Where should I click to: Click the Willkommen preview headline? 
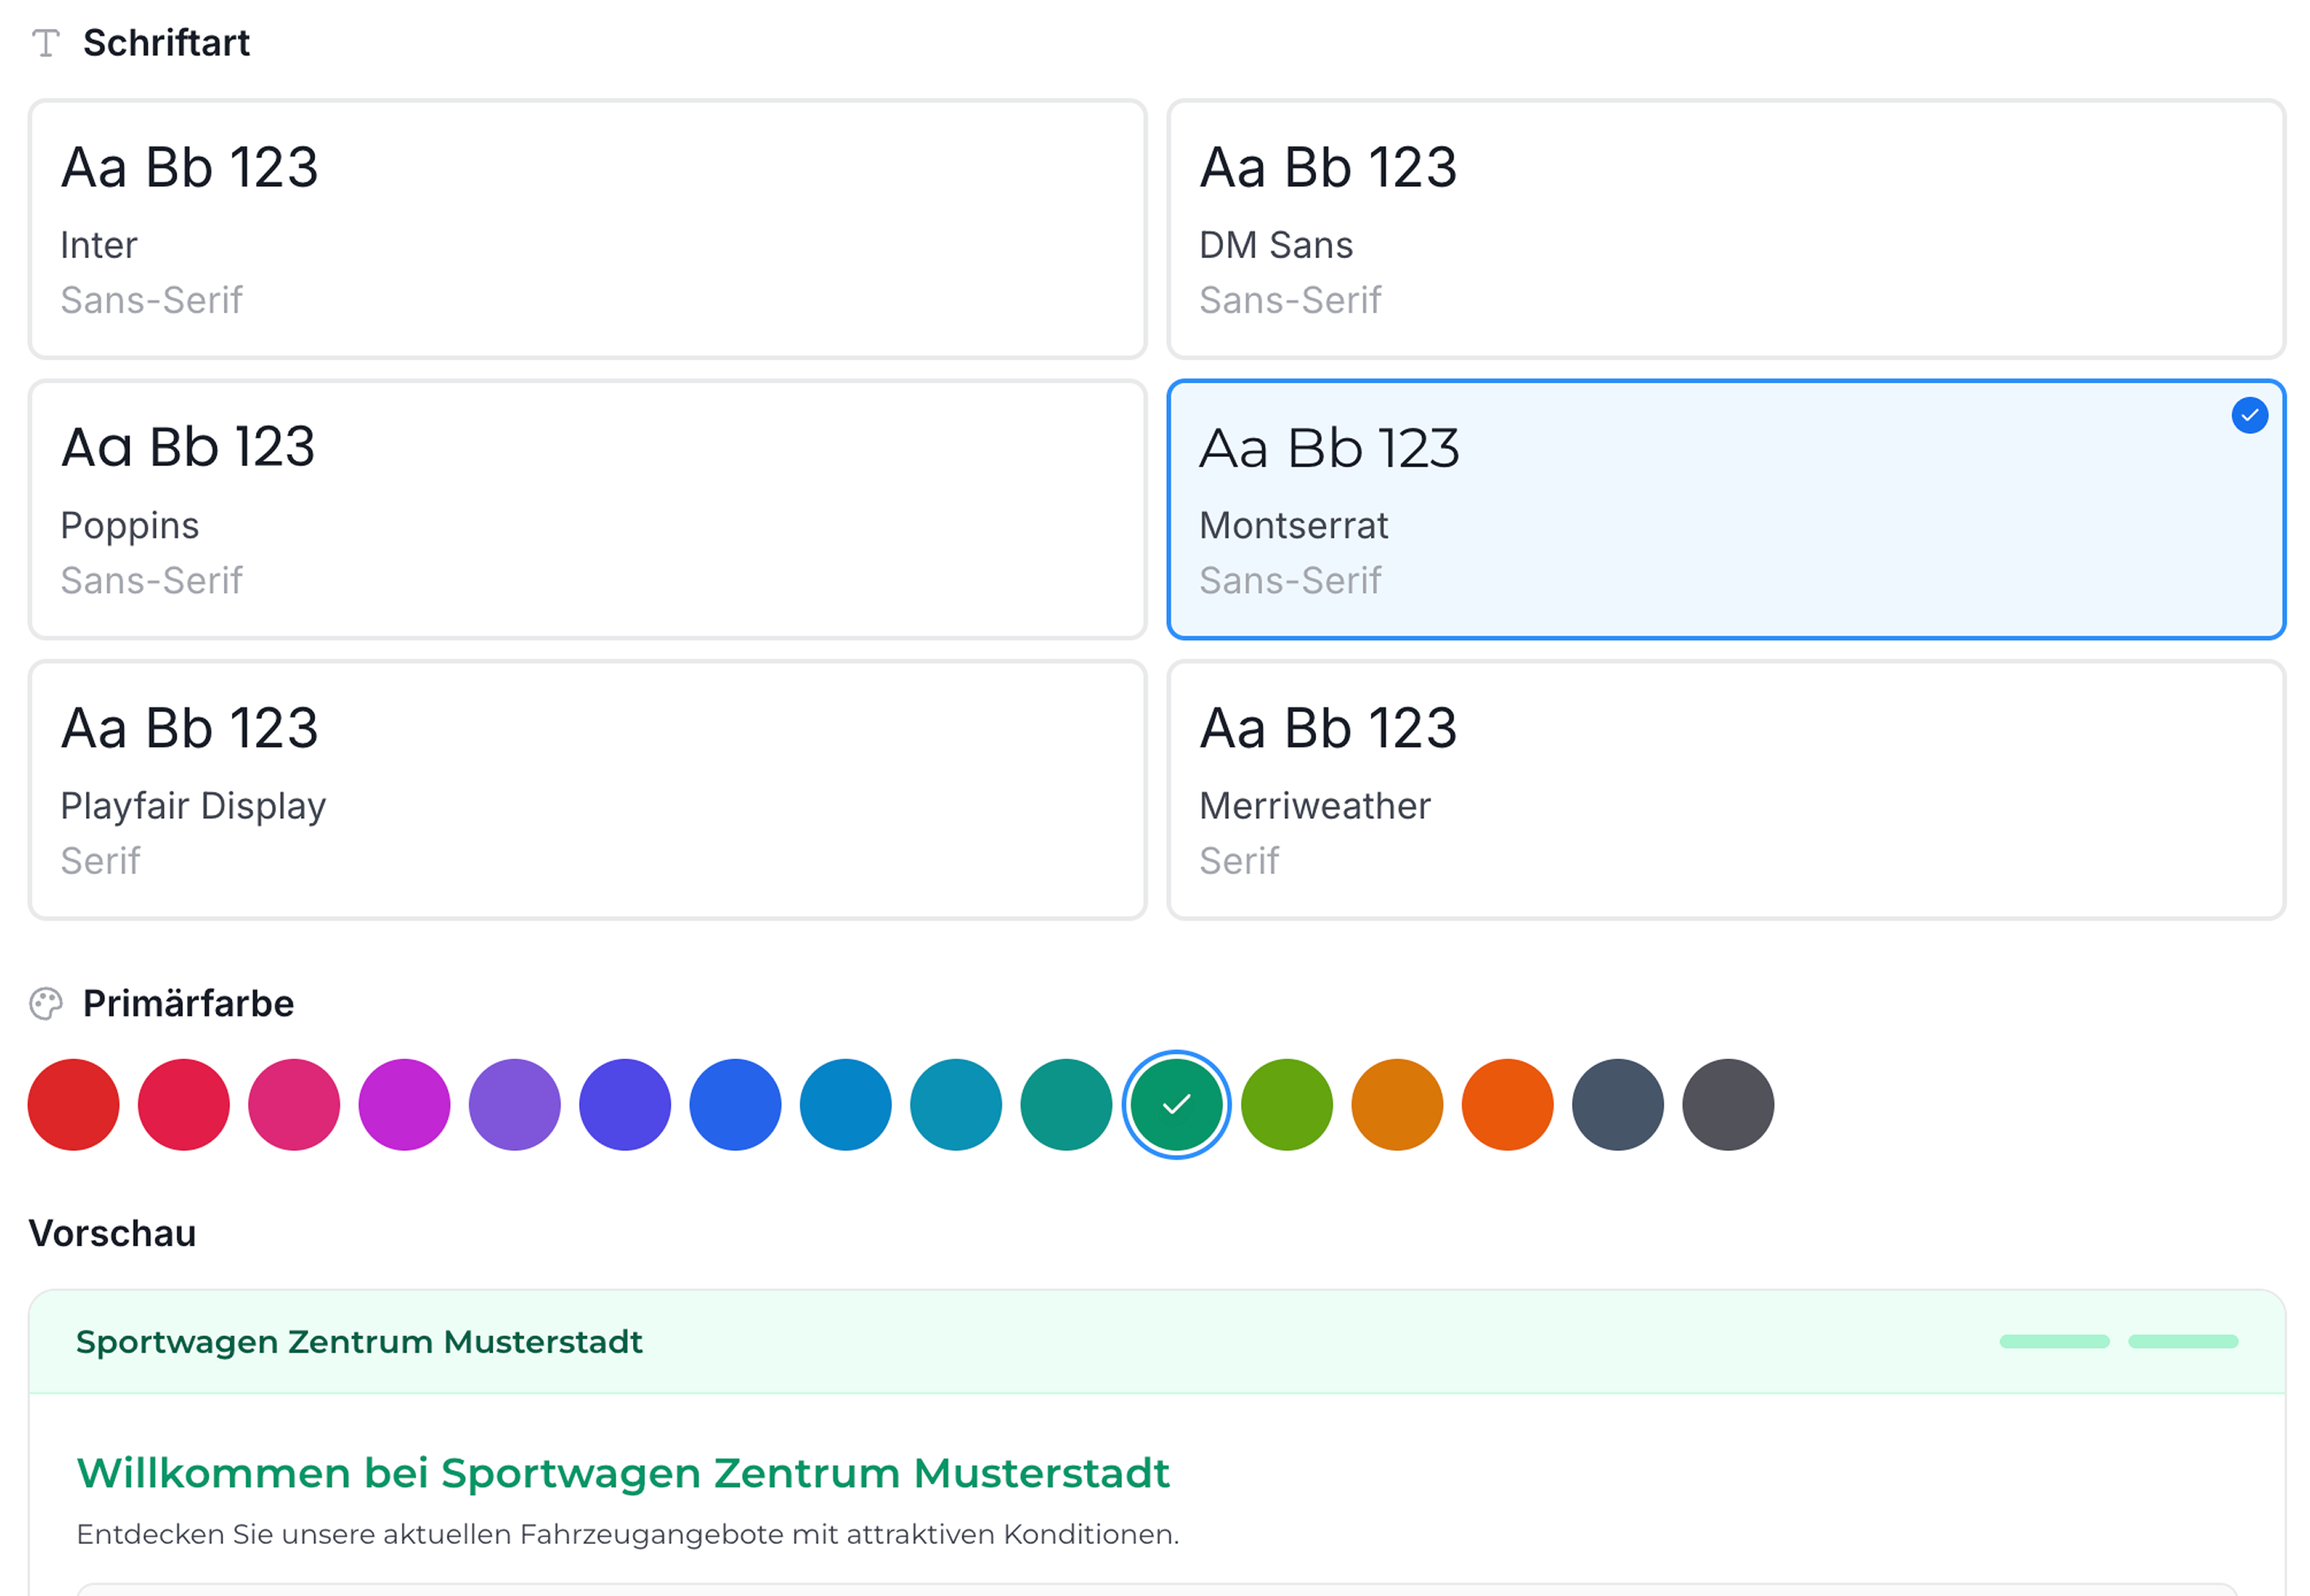622,1473
